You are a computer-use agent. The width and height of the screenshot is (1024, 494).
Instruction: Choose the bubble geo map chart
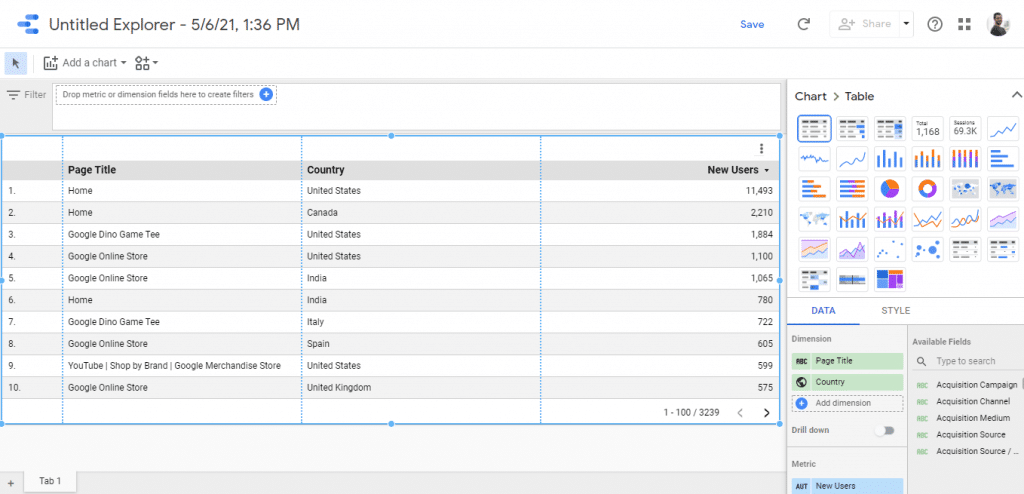[x=965, y=189]
